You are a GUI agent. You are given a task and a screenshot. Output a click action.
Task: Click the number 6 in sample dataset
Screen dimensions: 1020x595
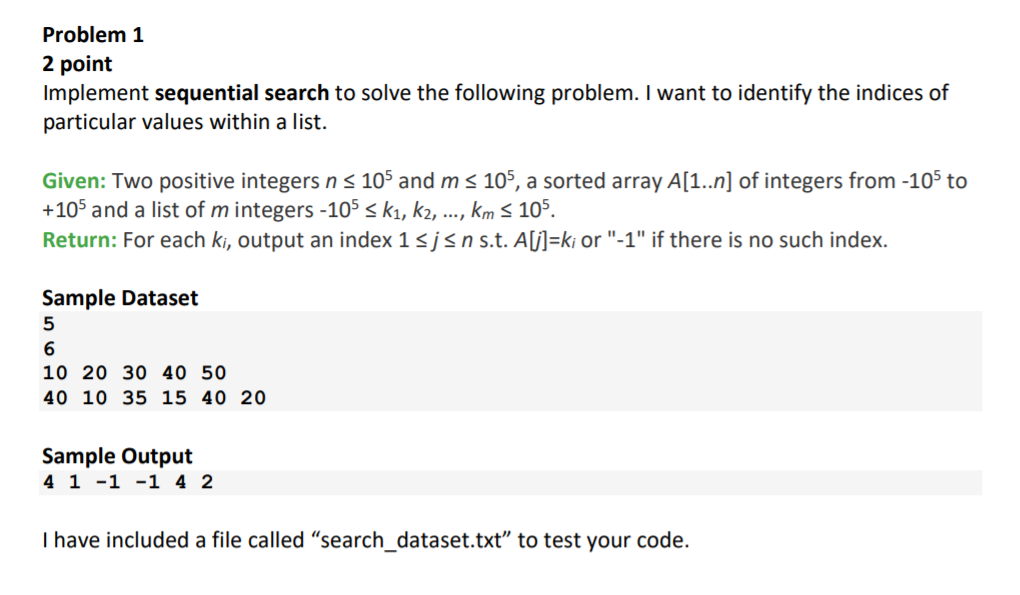point(49,349)
